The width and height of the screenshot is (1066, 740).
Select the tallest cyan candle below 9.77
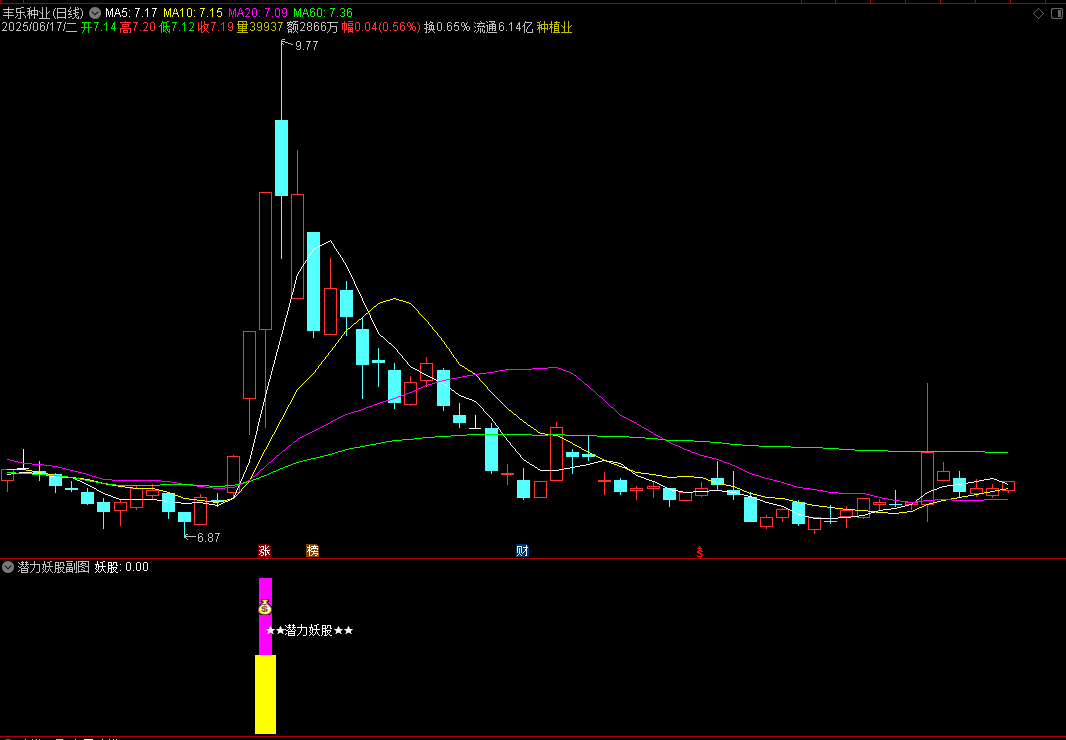[x=281, y=158]
